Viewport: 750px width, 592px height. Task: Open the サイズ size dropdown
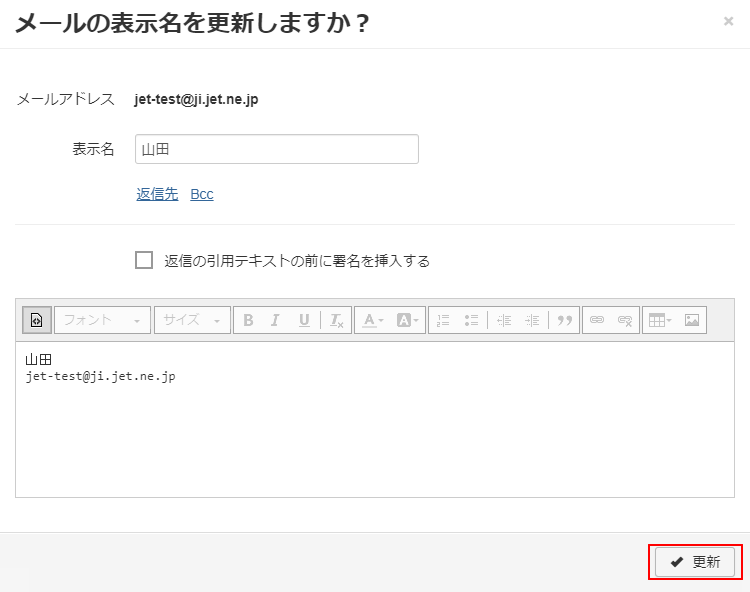click(x=192, y=320)
